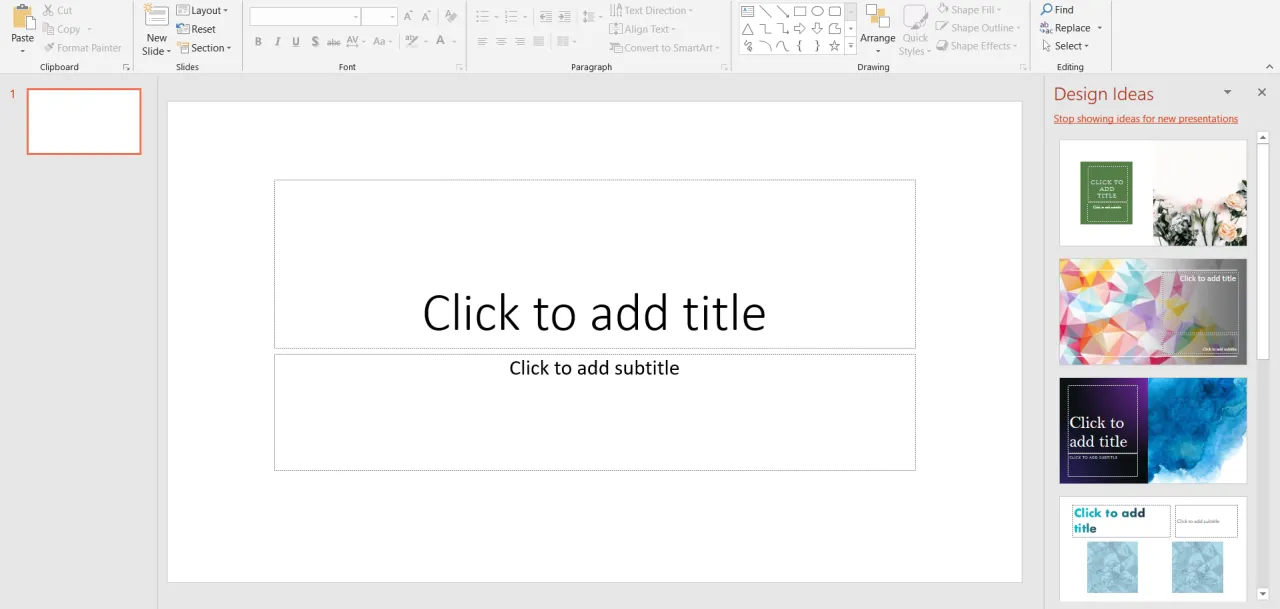Apply bold formatting with the Bold icon
This screenshot has height=609, width=1280.
[258, 41]
